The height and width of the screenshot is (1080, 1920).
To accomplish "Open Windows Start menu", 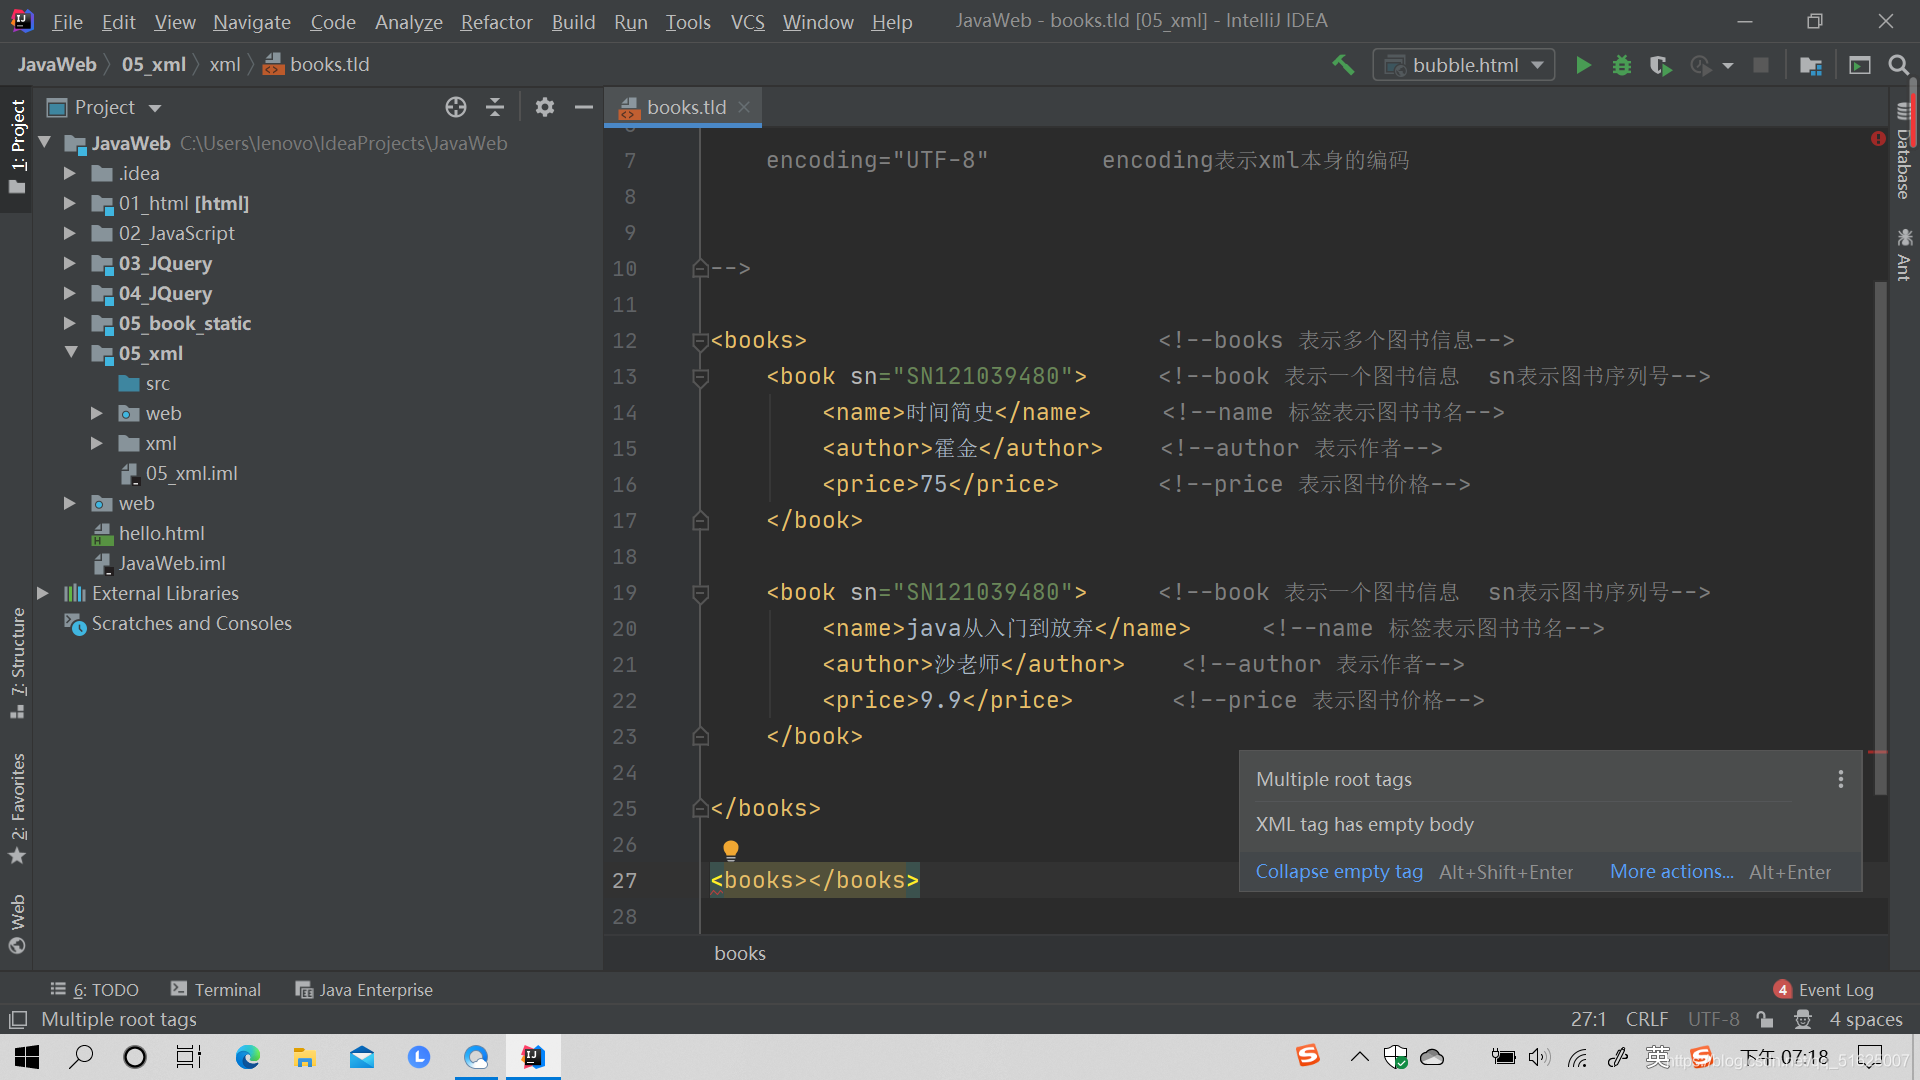I will tap(27, 1057).
